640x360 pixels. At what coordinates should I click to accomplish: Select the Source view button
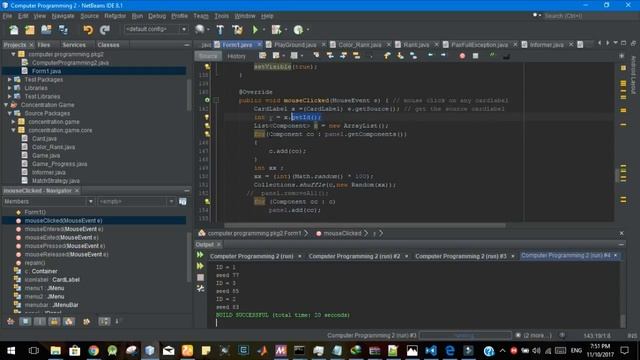(x=208, y=56)
